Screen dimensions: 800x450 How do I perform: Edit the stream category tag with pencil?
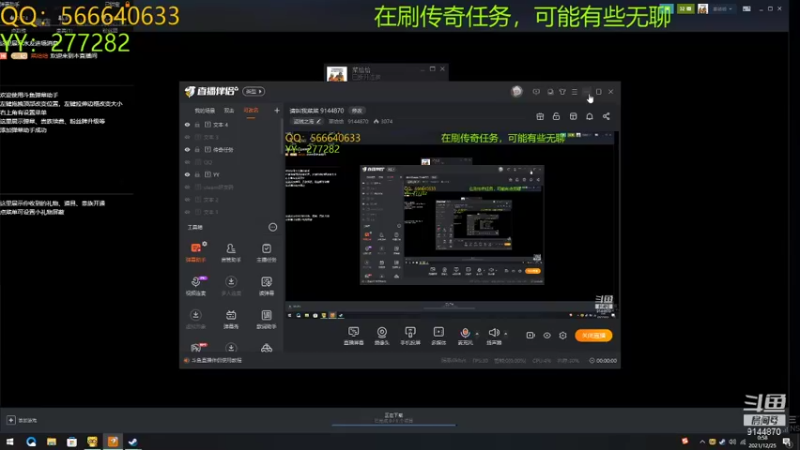click(307, 121)
